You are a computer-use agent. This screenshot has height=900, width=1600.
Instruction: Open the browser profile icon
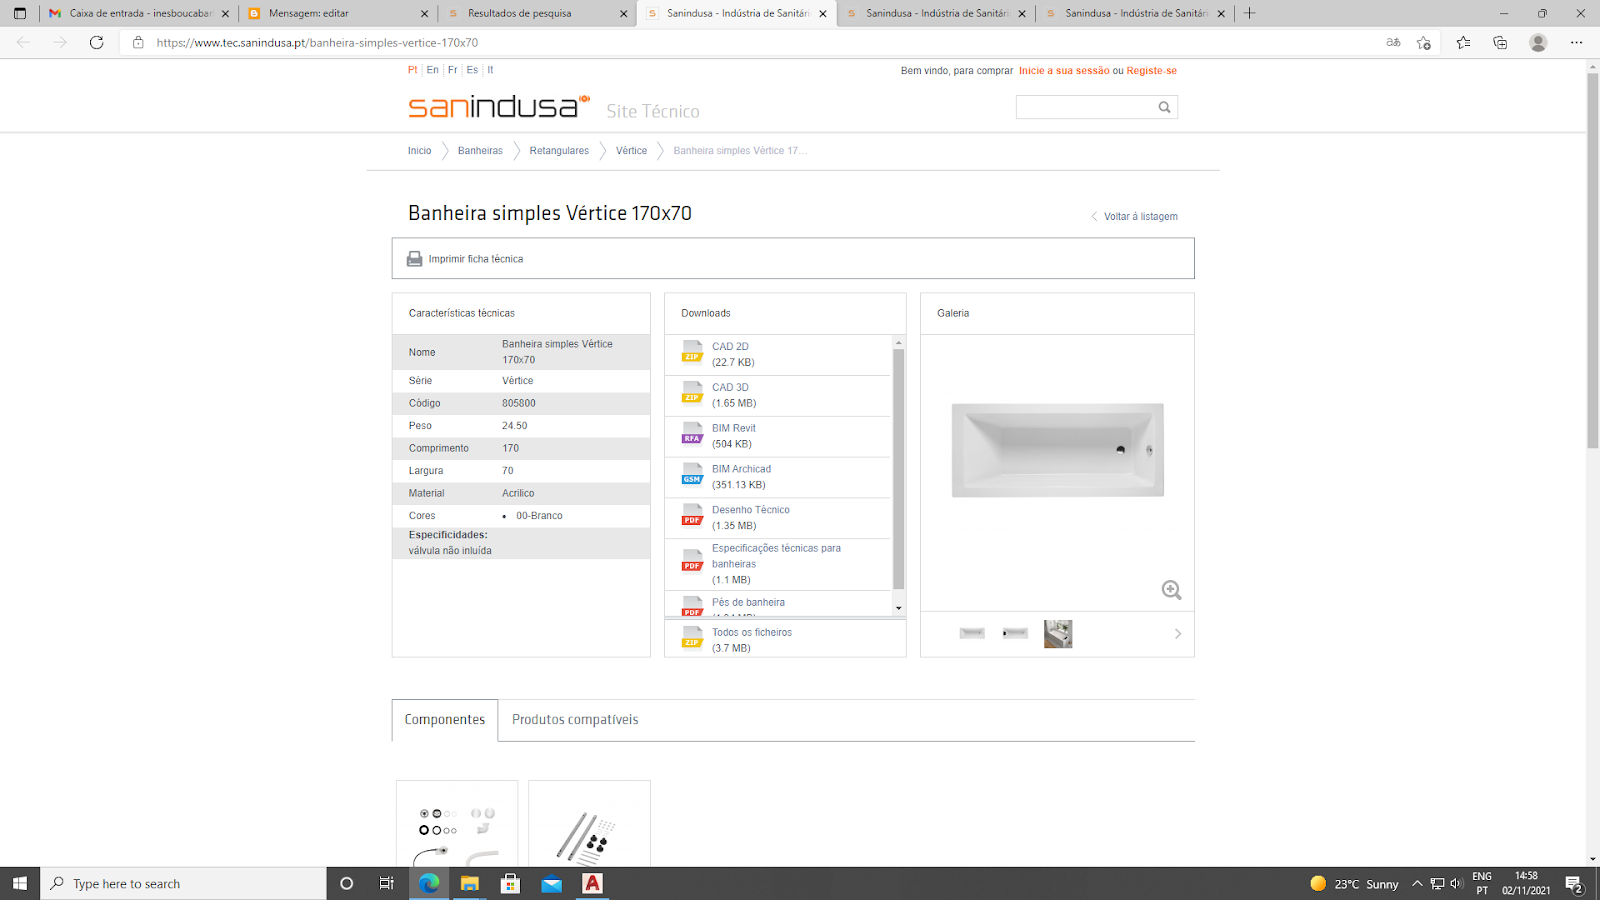pyautogui.click(x=1538, y=42)
